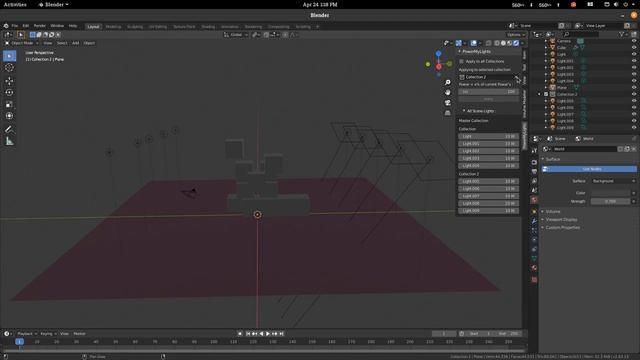640x360 pixels.
Task: Adjust the power percentage slider
Action: pos(488,92)
